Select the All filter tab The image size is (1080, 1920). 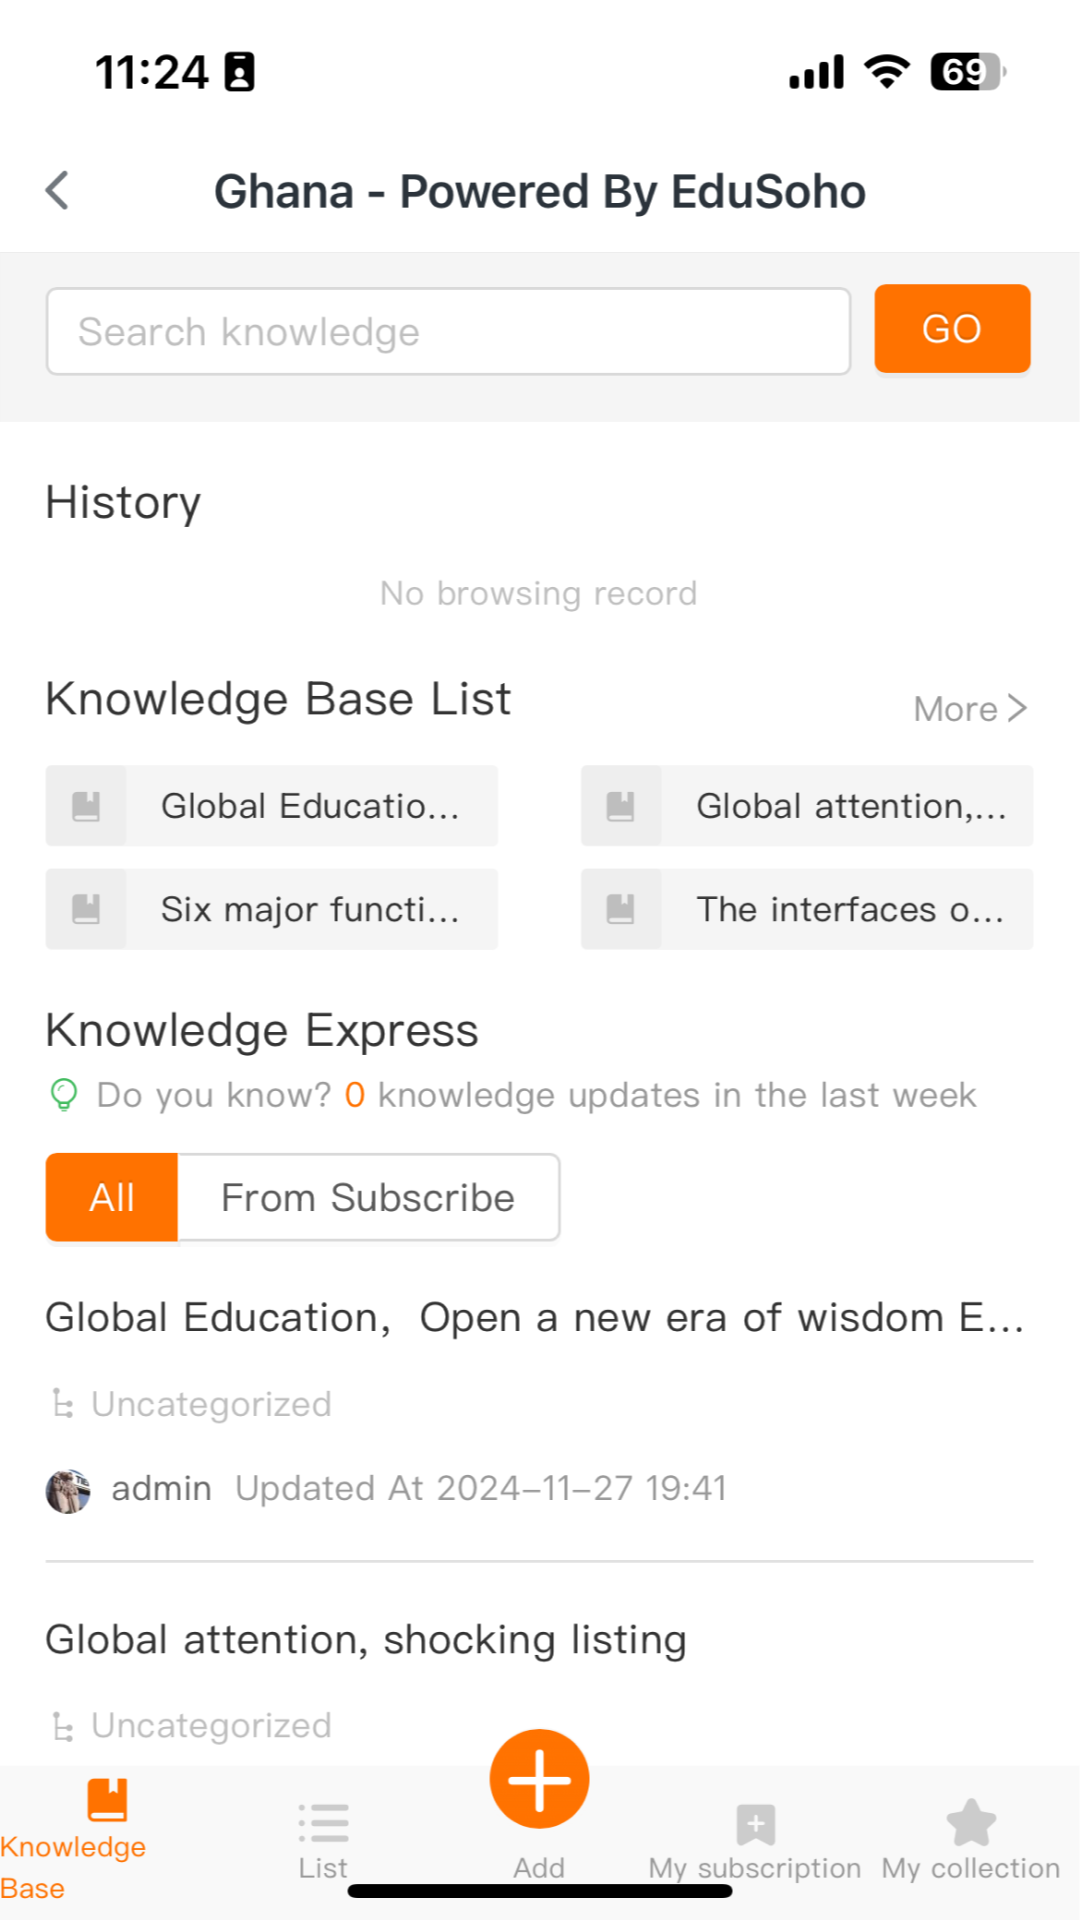click(x=112, y=1198)
